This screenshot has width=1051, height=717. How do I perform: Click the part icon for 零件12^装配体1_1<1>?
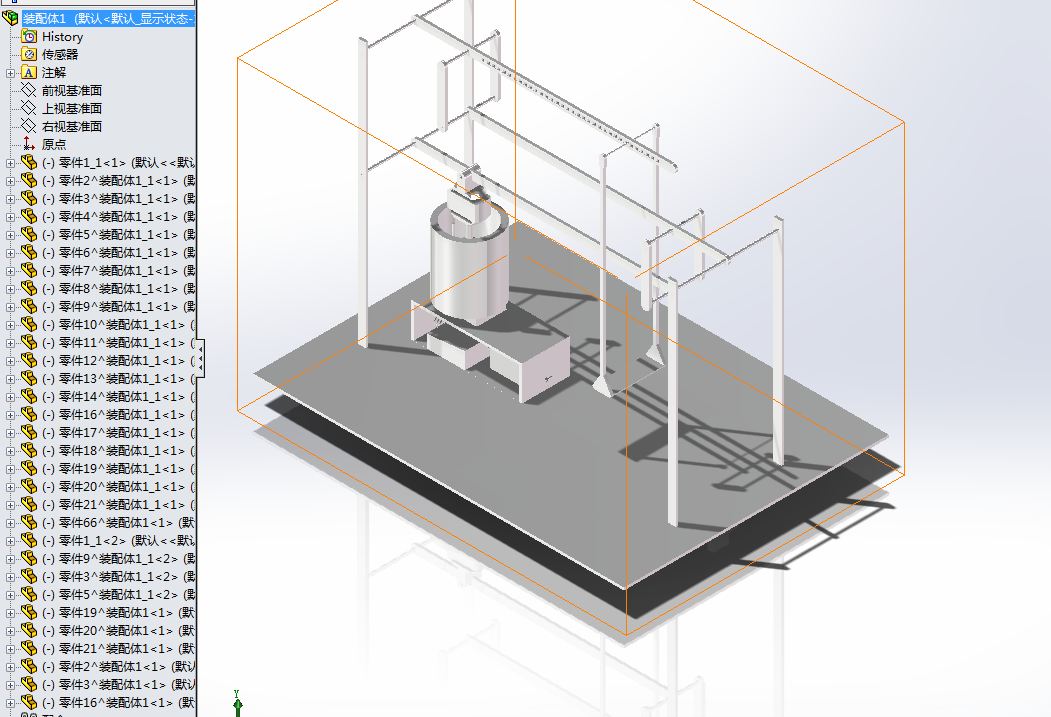click(x=29, y=361)
